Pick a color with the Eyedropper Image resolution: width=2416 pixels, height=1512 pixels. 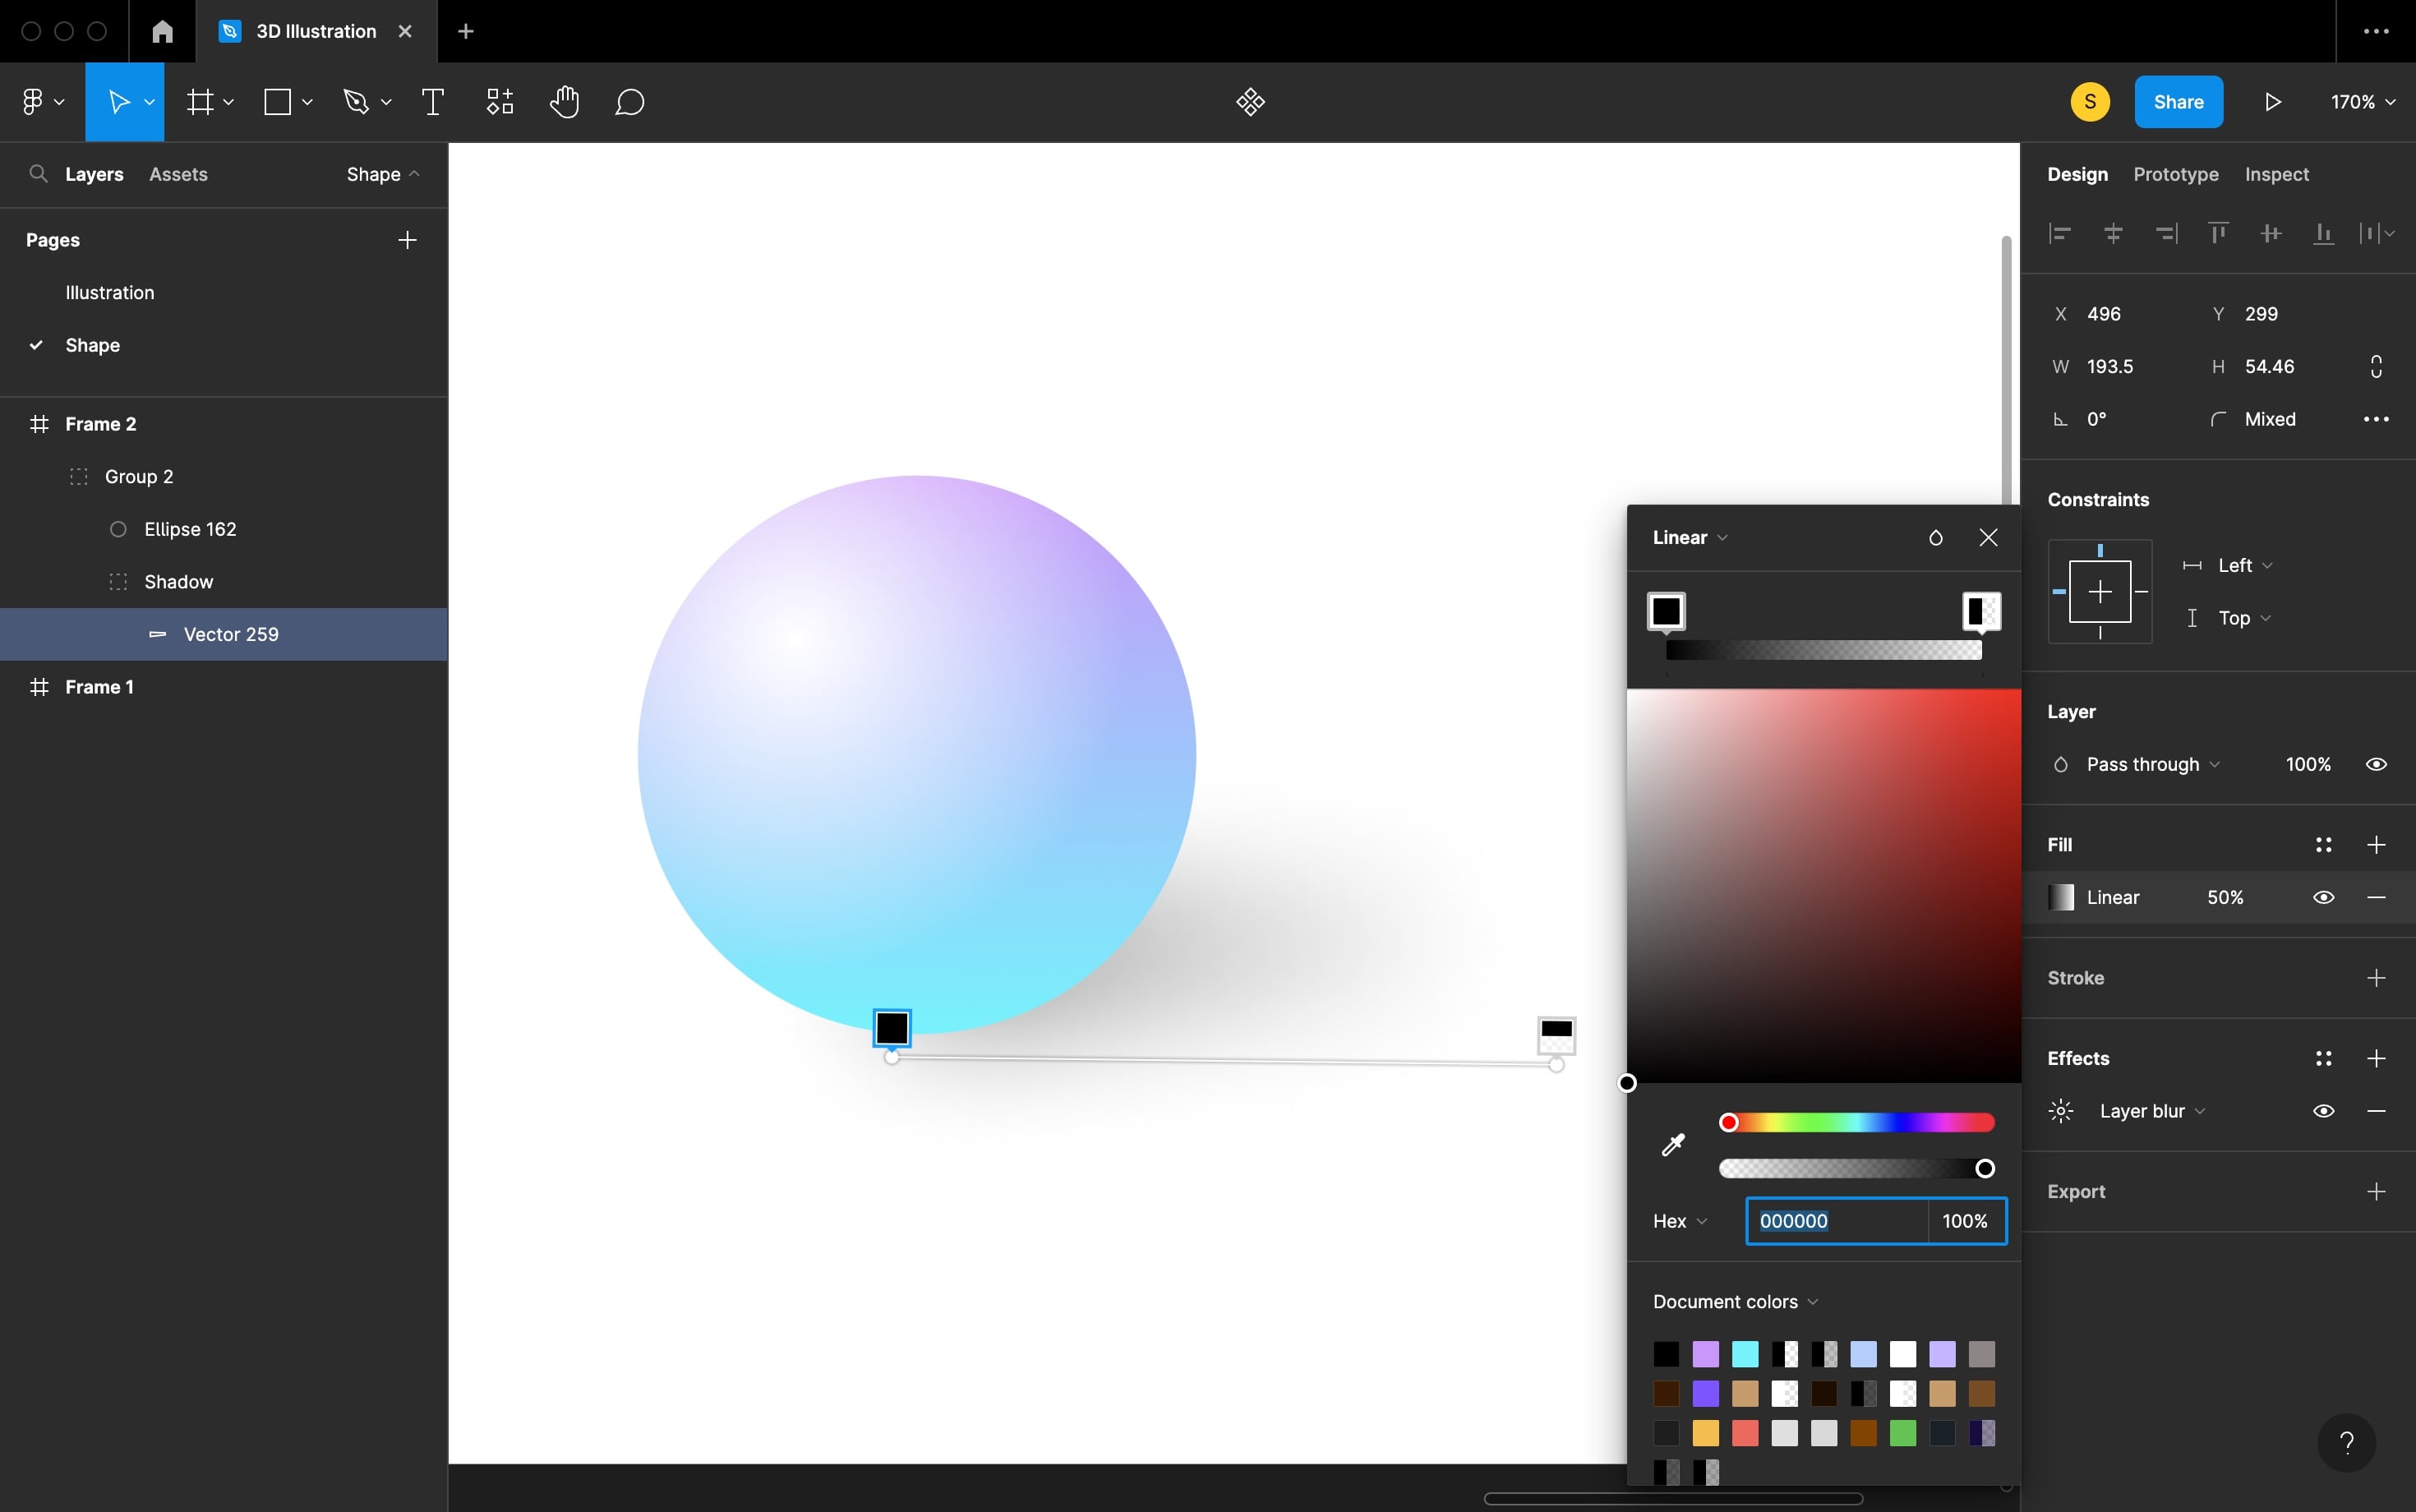(x=1674, y=1145)
